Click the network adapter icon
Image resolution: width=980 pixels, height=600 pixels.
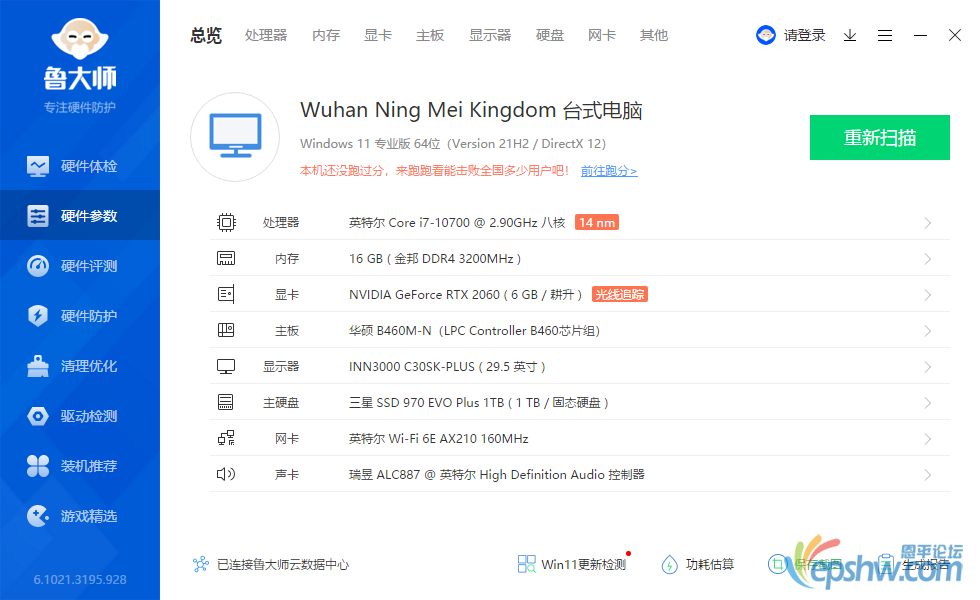[x=226, y=438]
